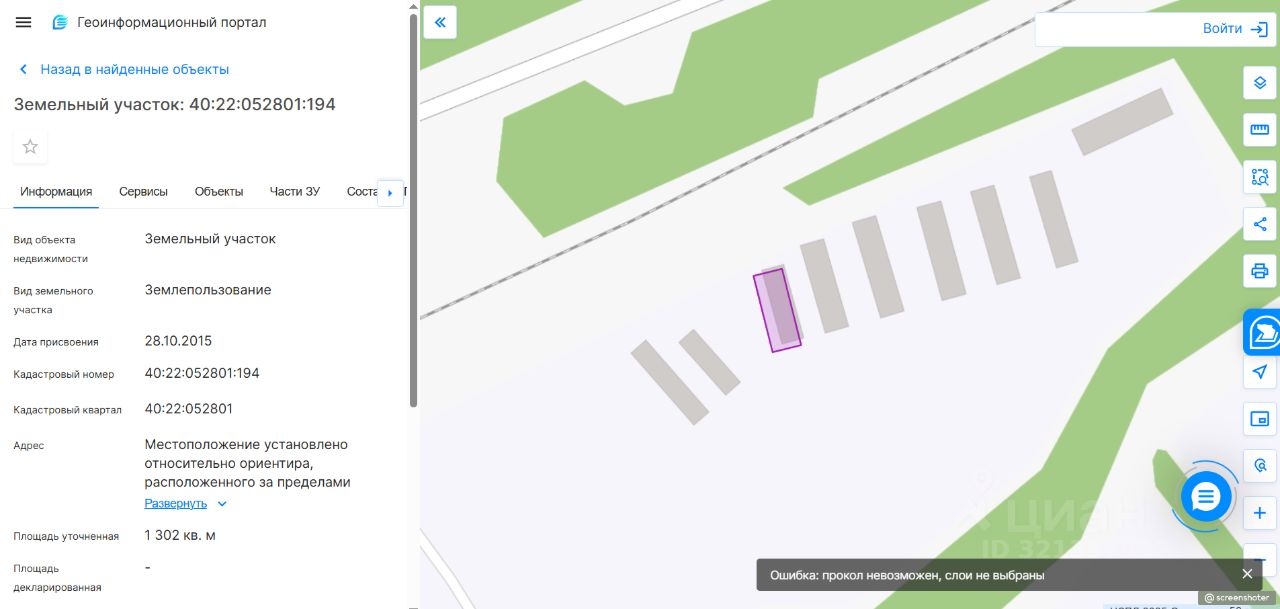1280x609 pixels.
Task: Click the Площадь декларированная label
Action: click(57, 578)
